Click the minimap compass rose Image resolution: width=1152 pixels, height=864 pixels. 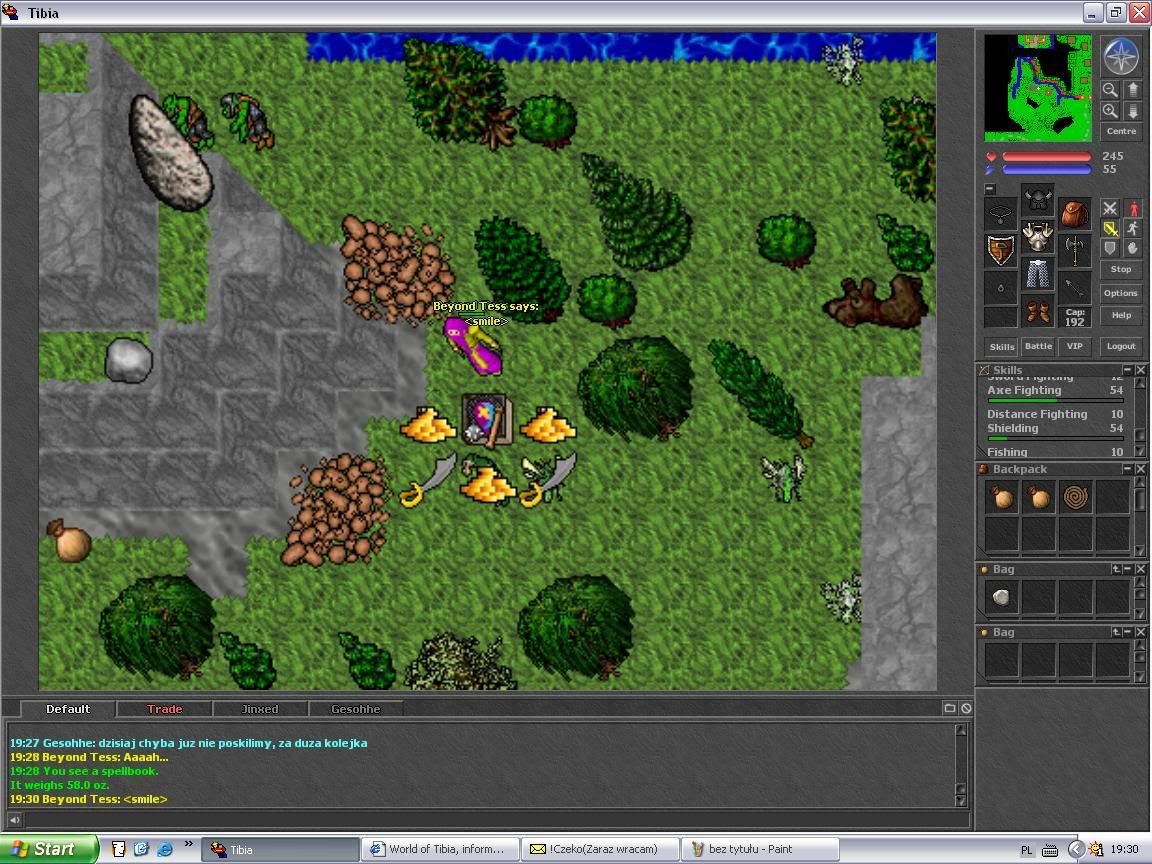pos(1121,56)
